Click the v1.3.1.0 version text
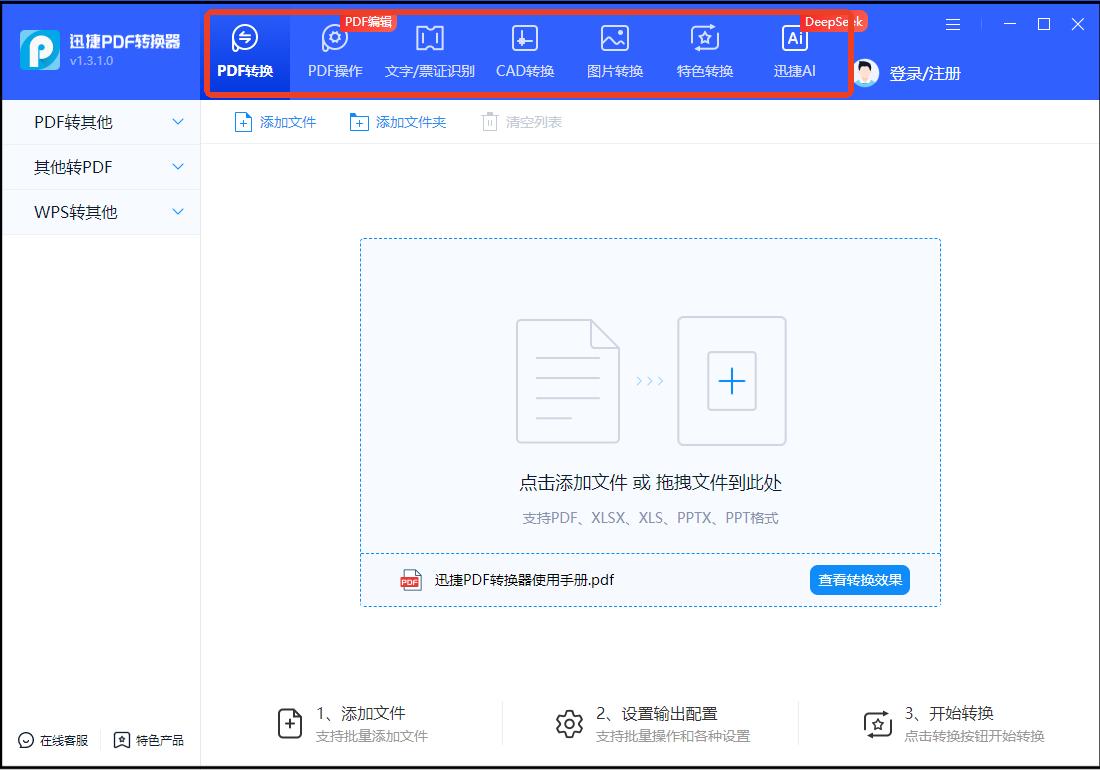The height and width of the screenshot is (770, 1100). [91, 61]
